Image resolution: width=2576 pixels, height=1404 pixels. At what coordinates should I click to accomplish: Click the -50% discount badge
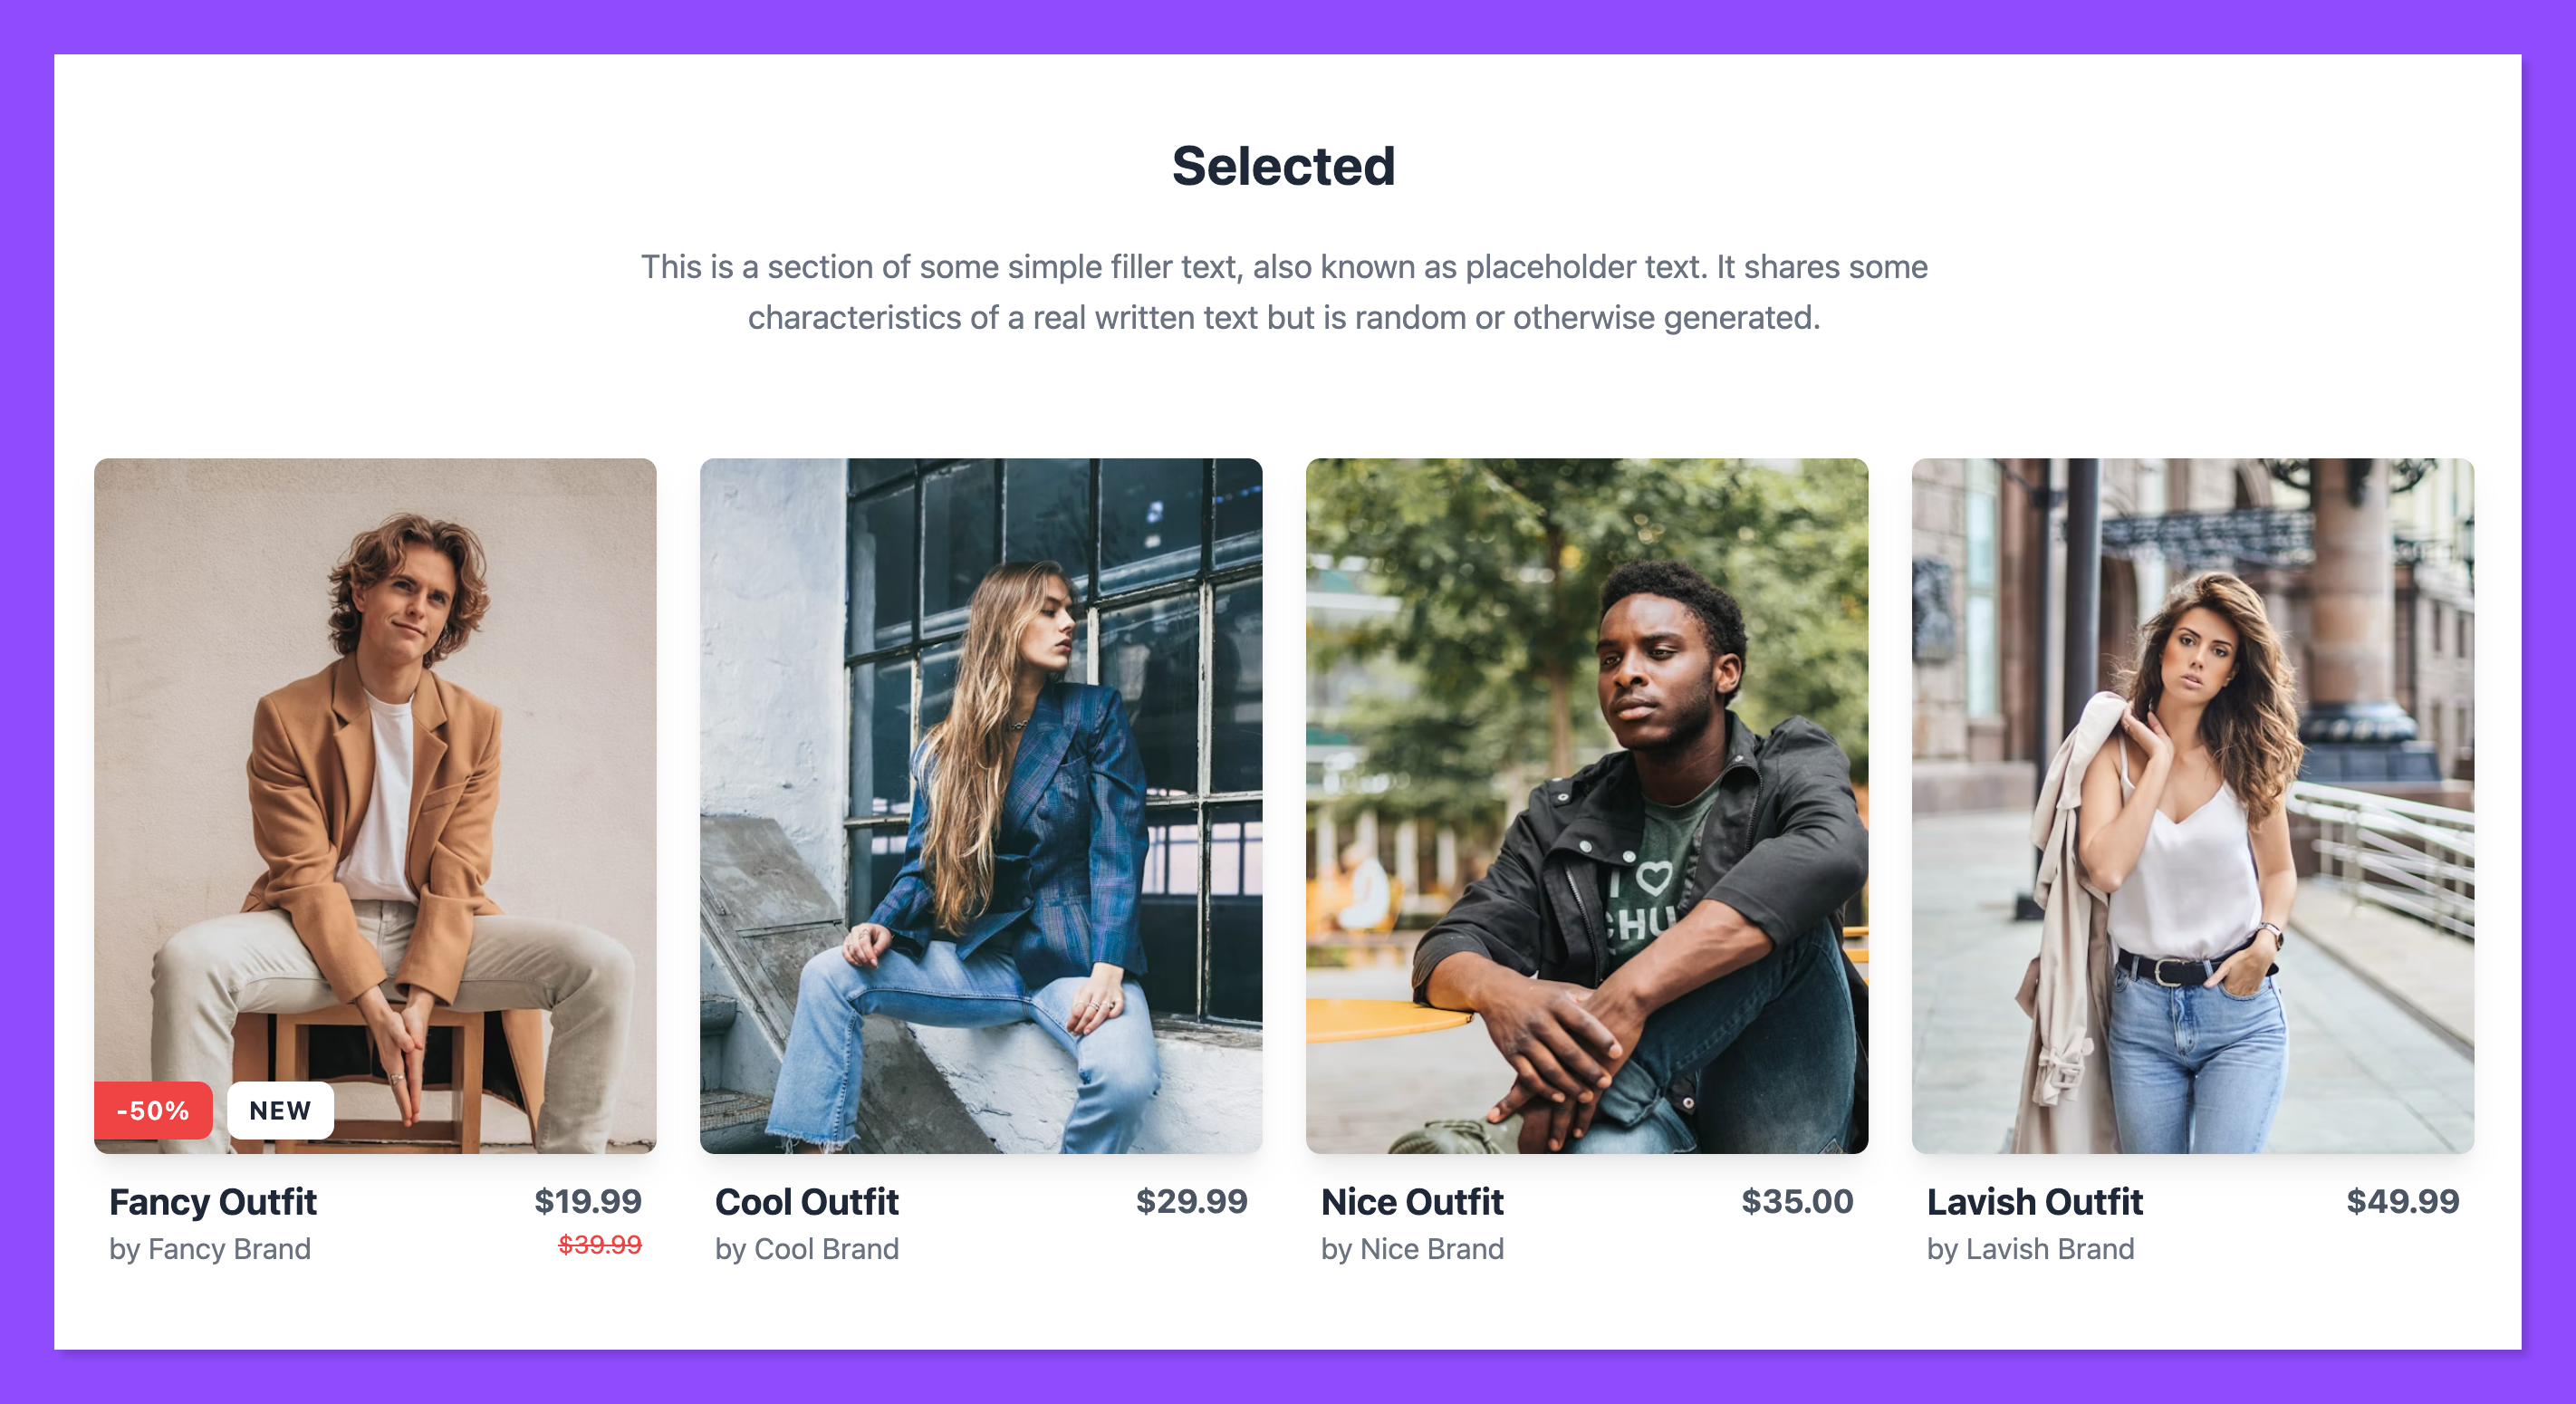point(153,1110)
